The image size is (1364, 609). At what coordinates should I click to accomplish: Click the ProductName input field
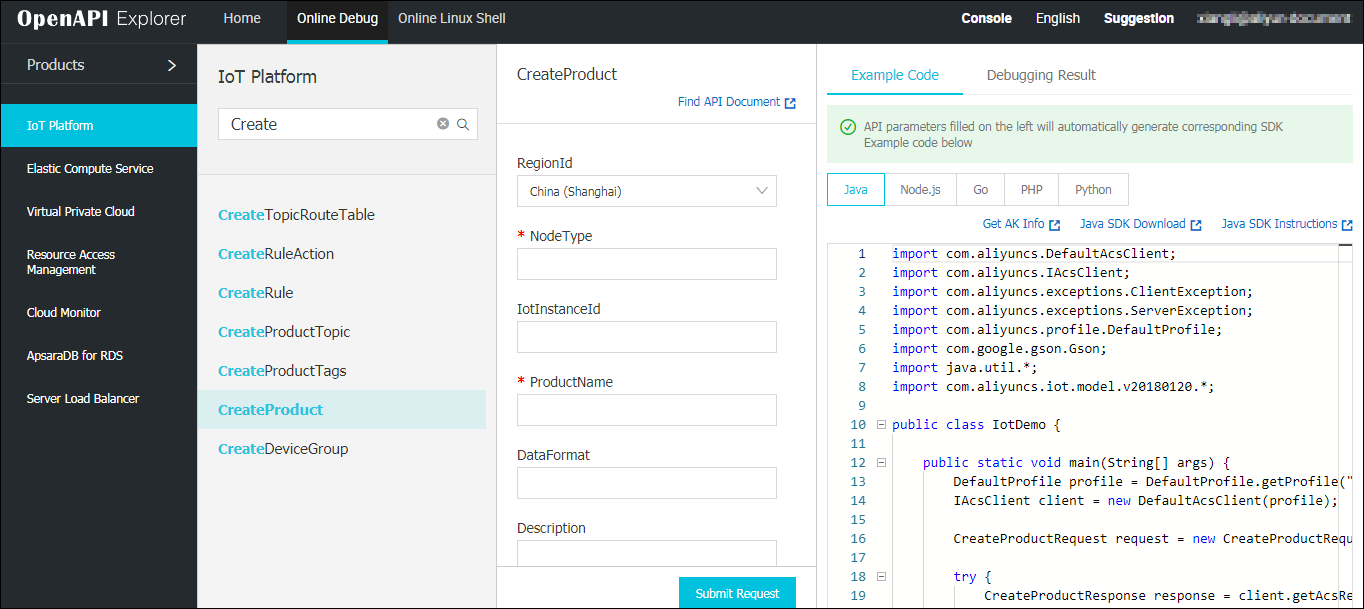coord(646,410)
